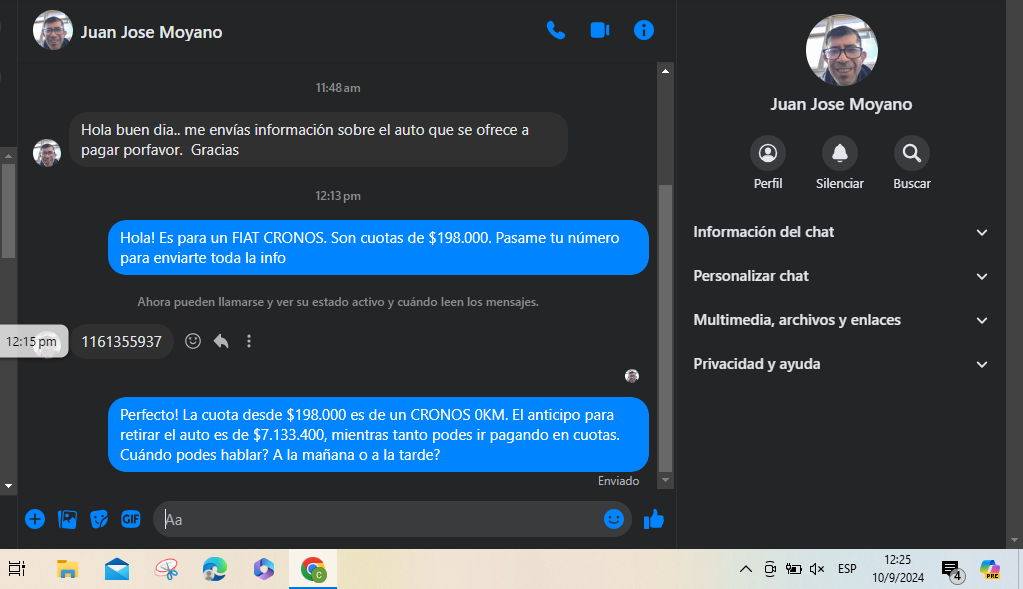The image size is (1023, 589).
Task: Start a video call from the chat header
Action: (600, 31)
